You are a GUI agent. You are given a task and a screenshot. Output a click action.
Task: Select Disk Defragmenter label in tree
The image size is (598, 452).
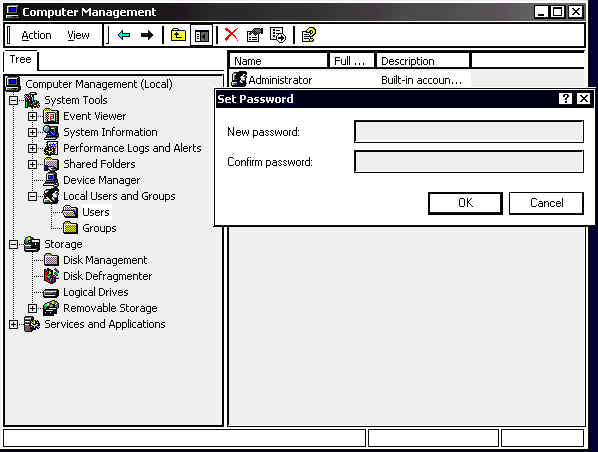tap(108, 276)
